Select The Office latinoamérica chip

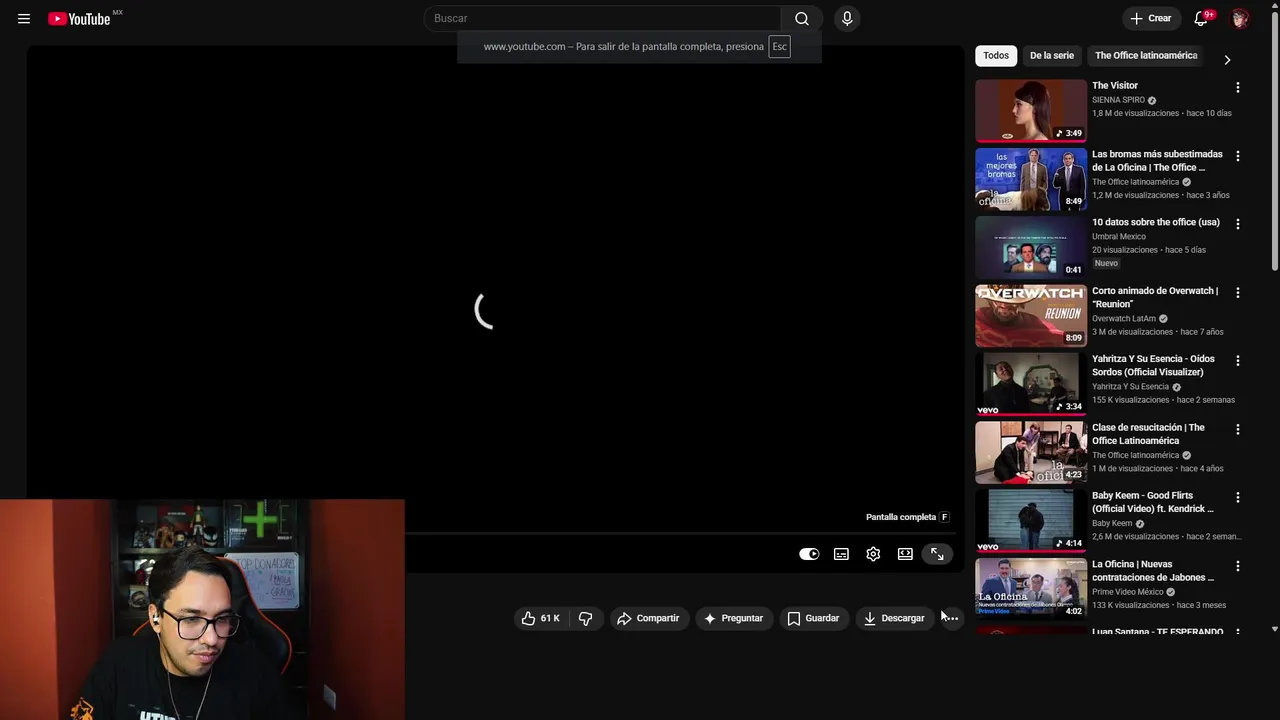pos(1146,56)
